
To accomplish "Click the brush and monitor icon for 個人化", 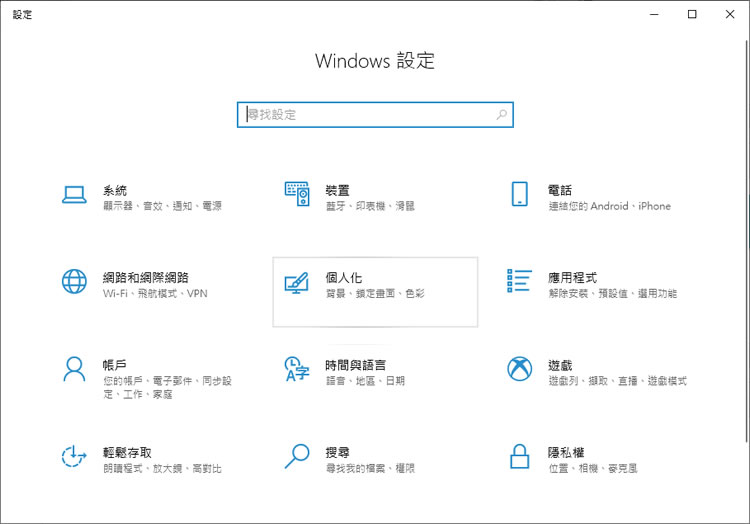I will click(297, 283).
